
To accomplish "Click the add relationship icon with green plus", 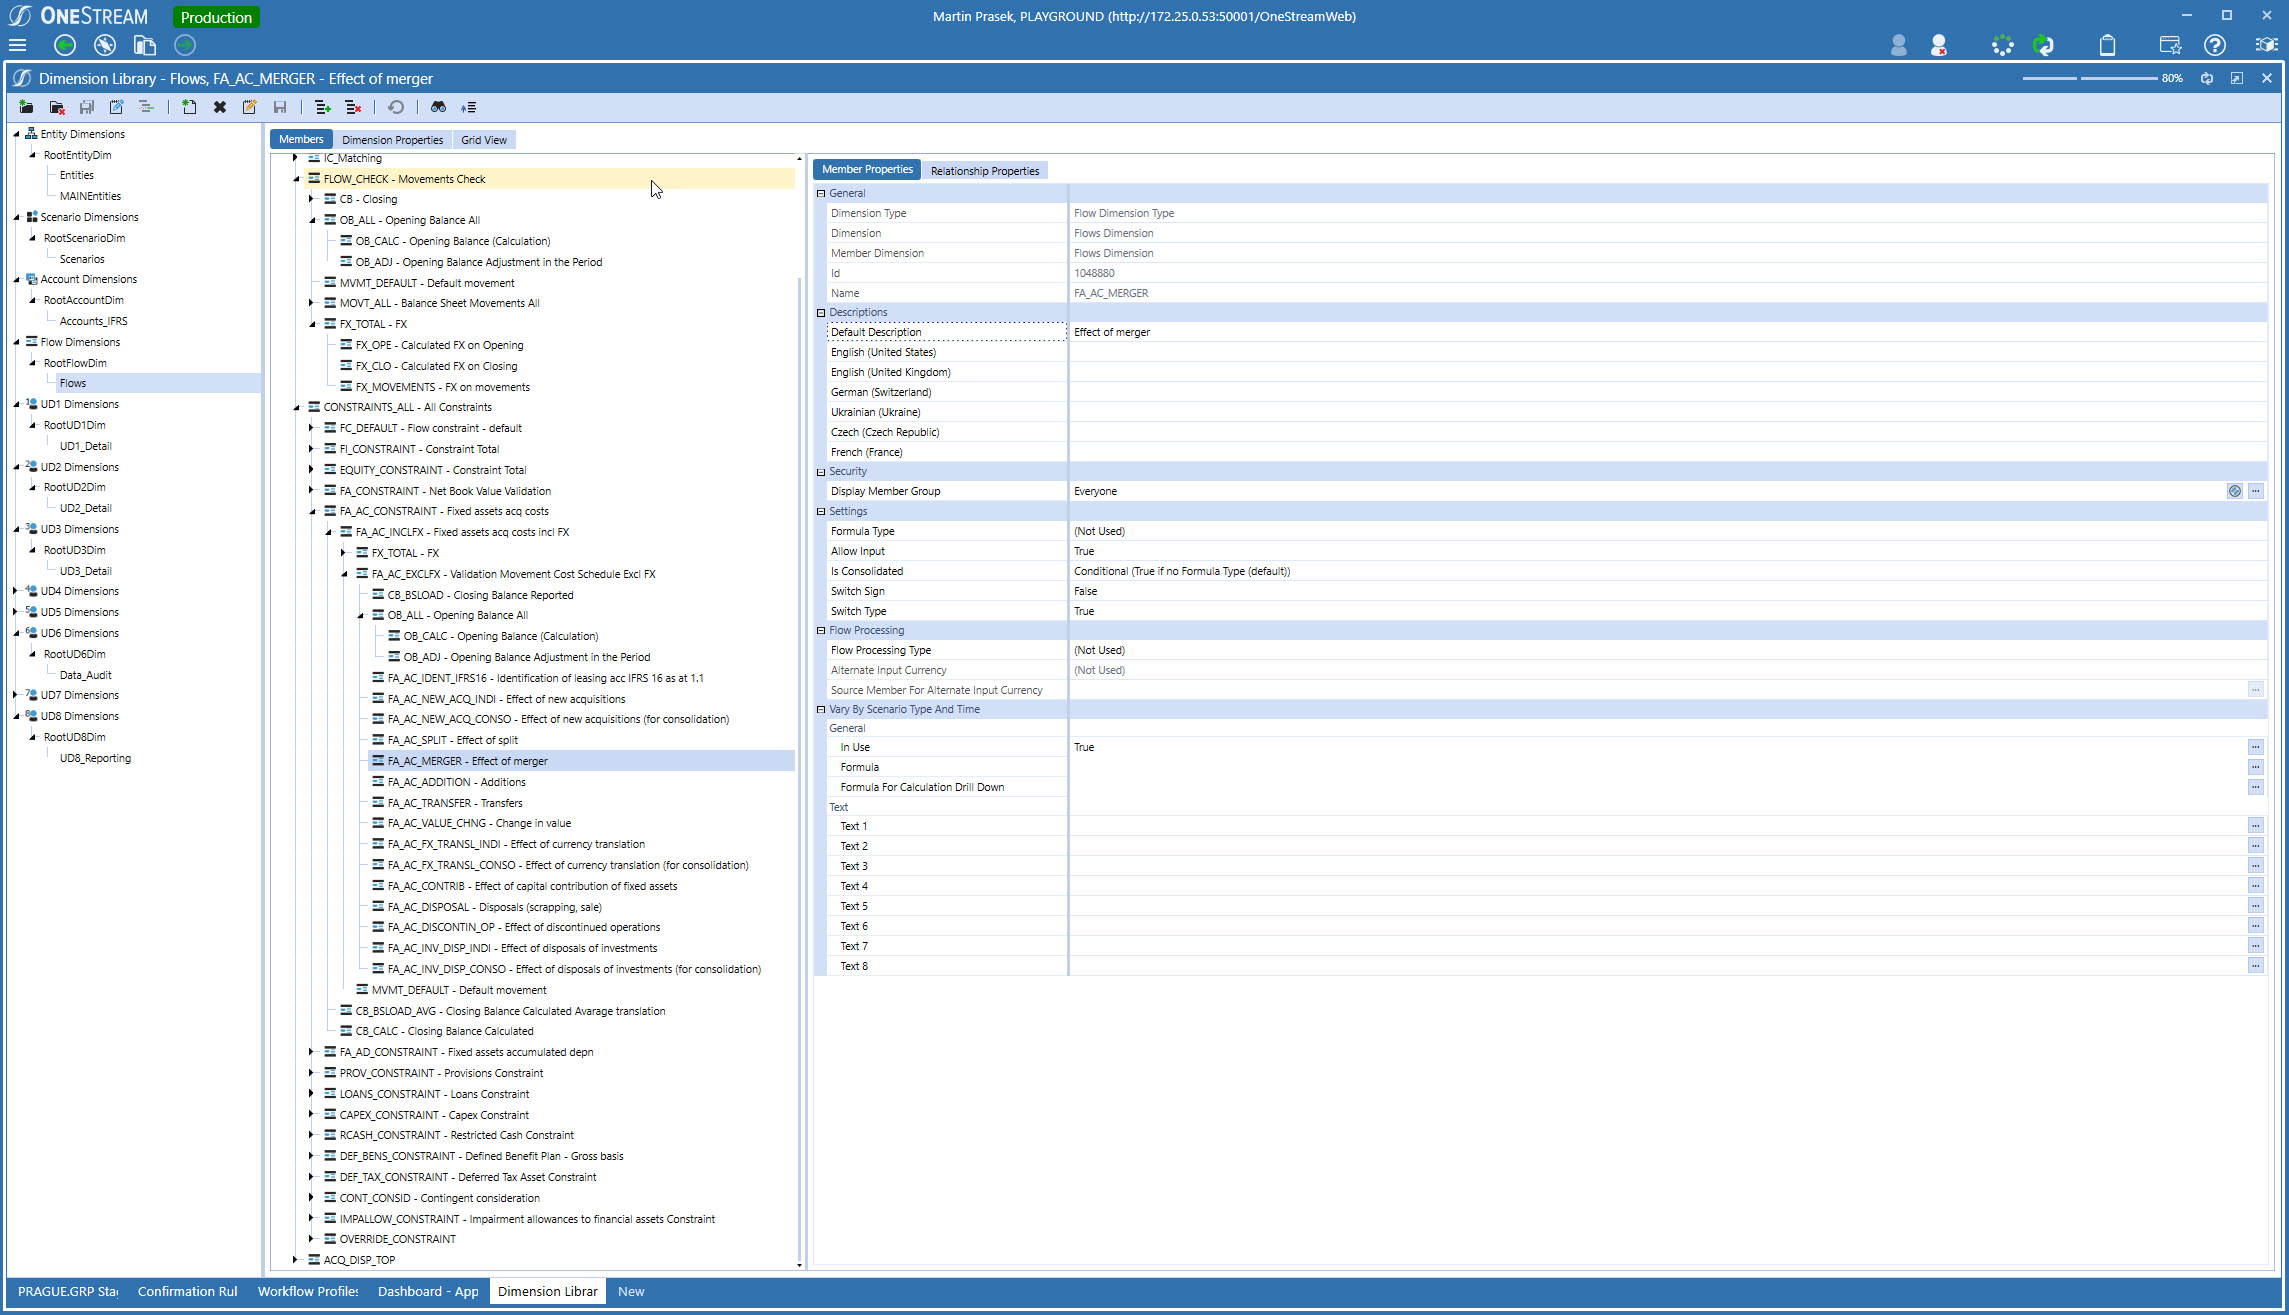I will [x=322, y=107].
